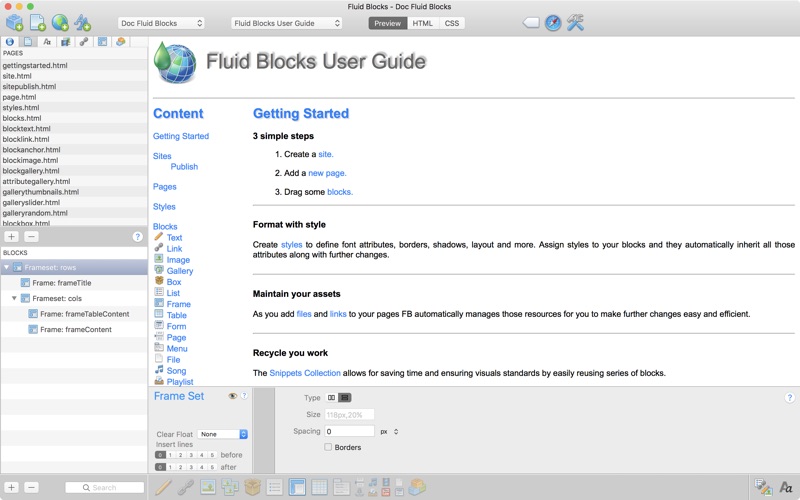Insert an image block from bottom toolbar
Image resolution: width=800 pixels, height=500 pixels.
coord(208,487)
